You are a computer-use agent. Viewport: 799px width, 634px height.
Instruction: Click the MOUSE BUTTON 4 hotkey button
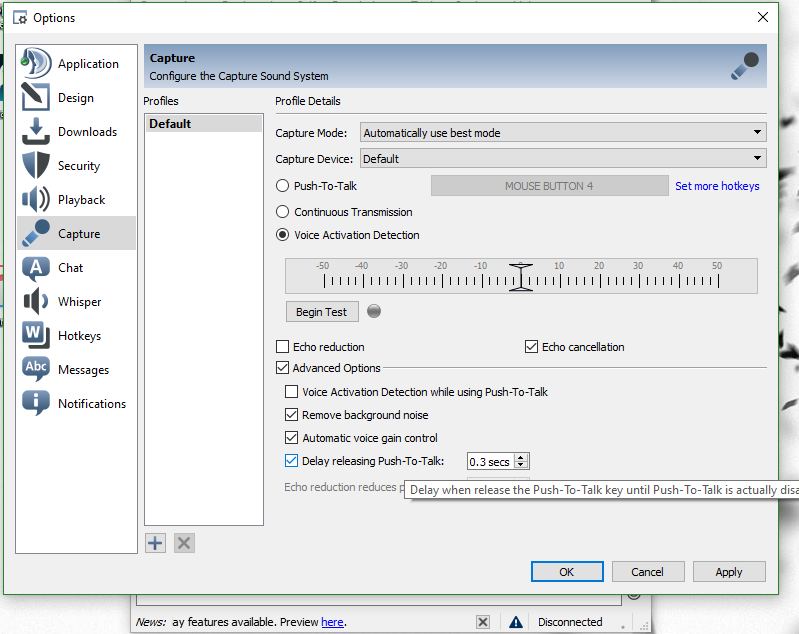pos(549,186)
